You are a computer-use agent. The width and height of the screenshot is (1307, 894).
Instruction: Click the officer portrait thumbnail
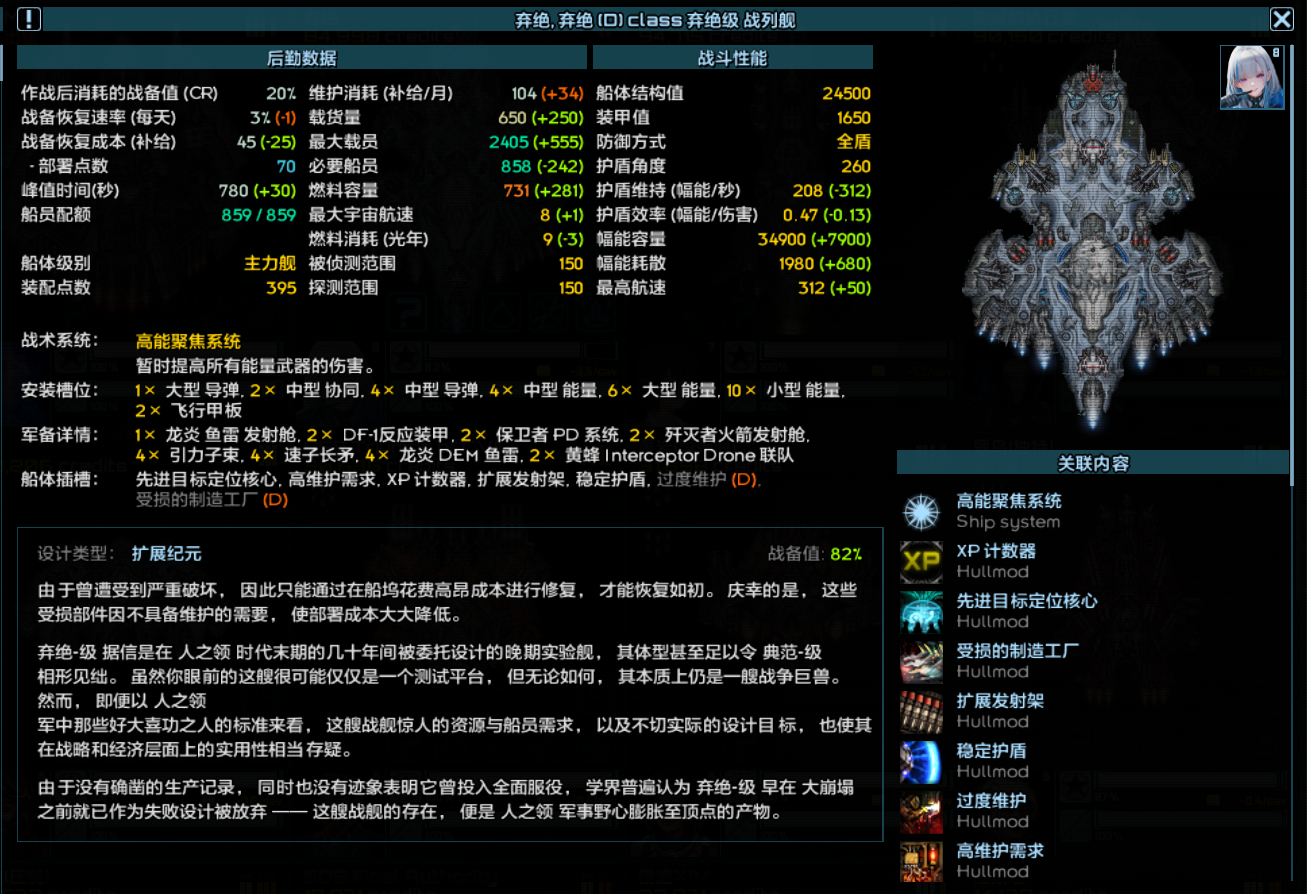[x=1251, y=77]
